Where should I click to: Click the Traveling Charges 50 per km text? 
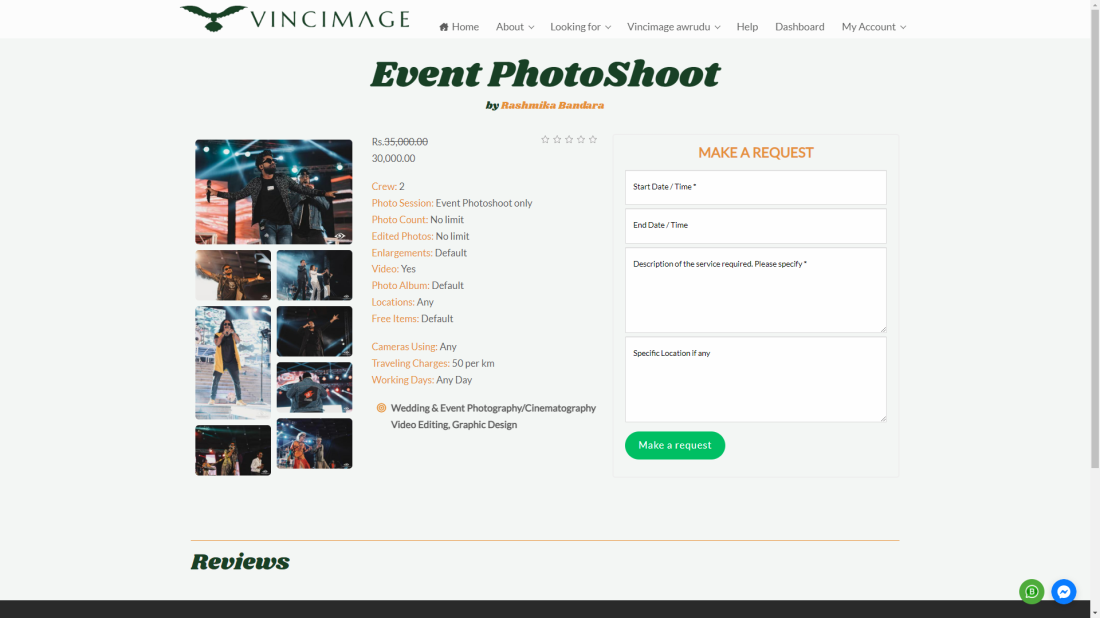click(433, 363)
